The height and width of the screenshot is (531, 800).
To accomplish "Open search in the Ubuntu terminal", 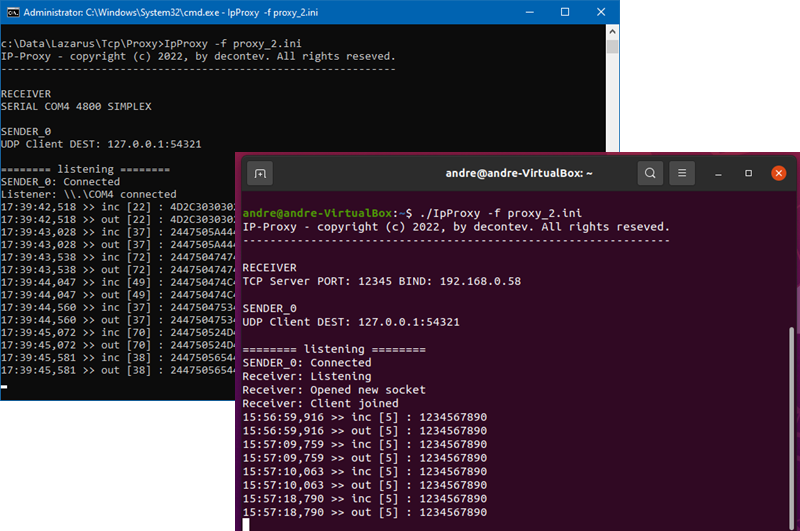I will (x=650, y=173).
